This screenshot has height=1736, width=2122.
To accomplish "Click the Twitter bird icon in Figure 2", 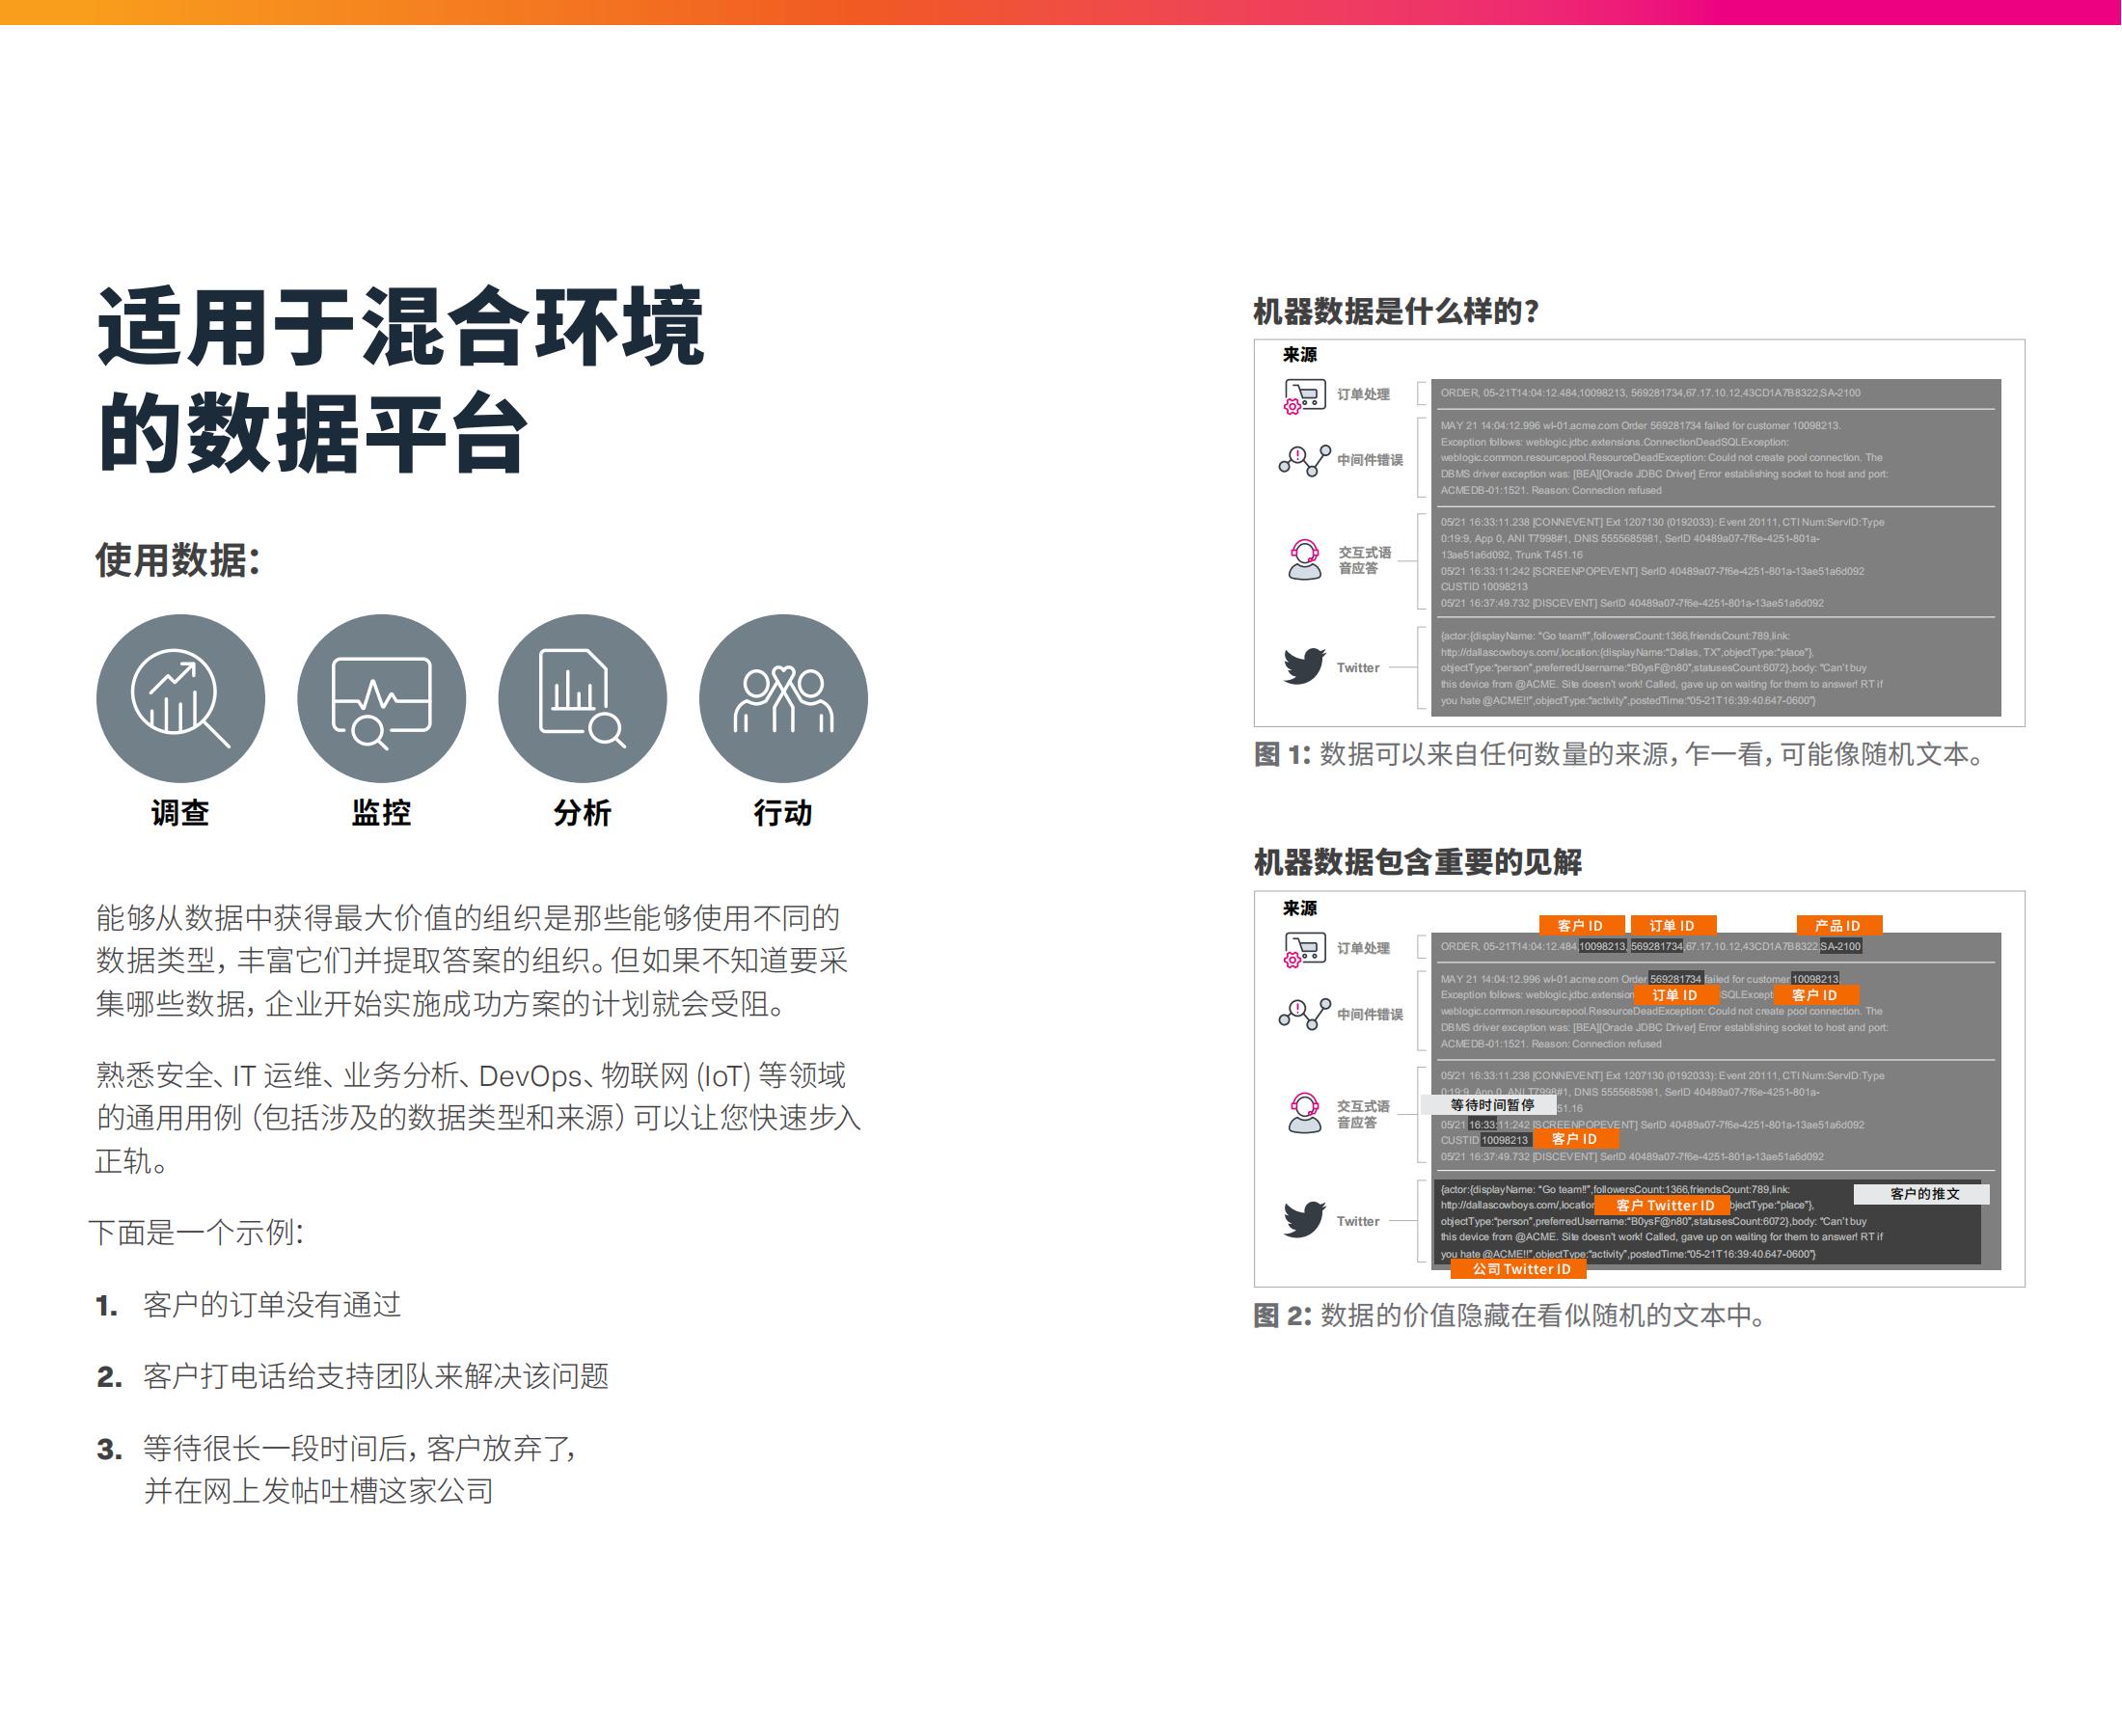I will pyautogui.click(x=1304, y=1220).
